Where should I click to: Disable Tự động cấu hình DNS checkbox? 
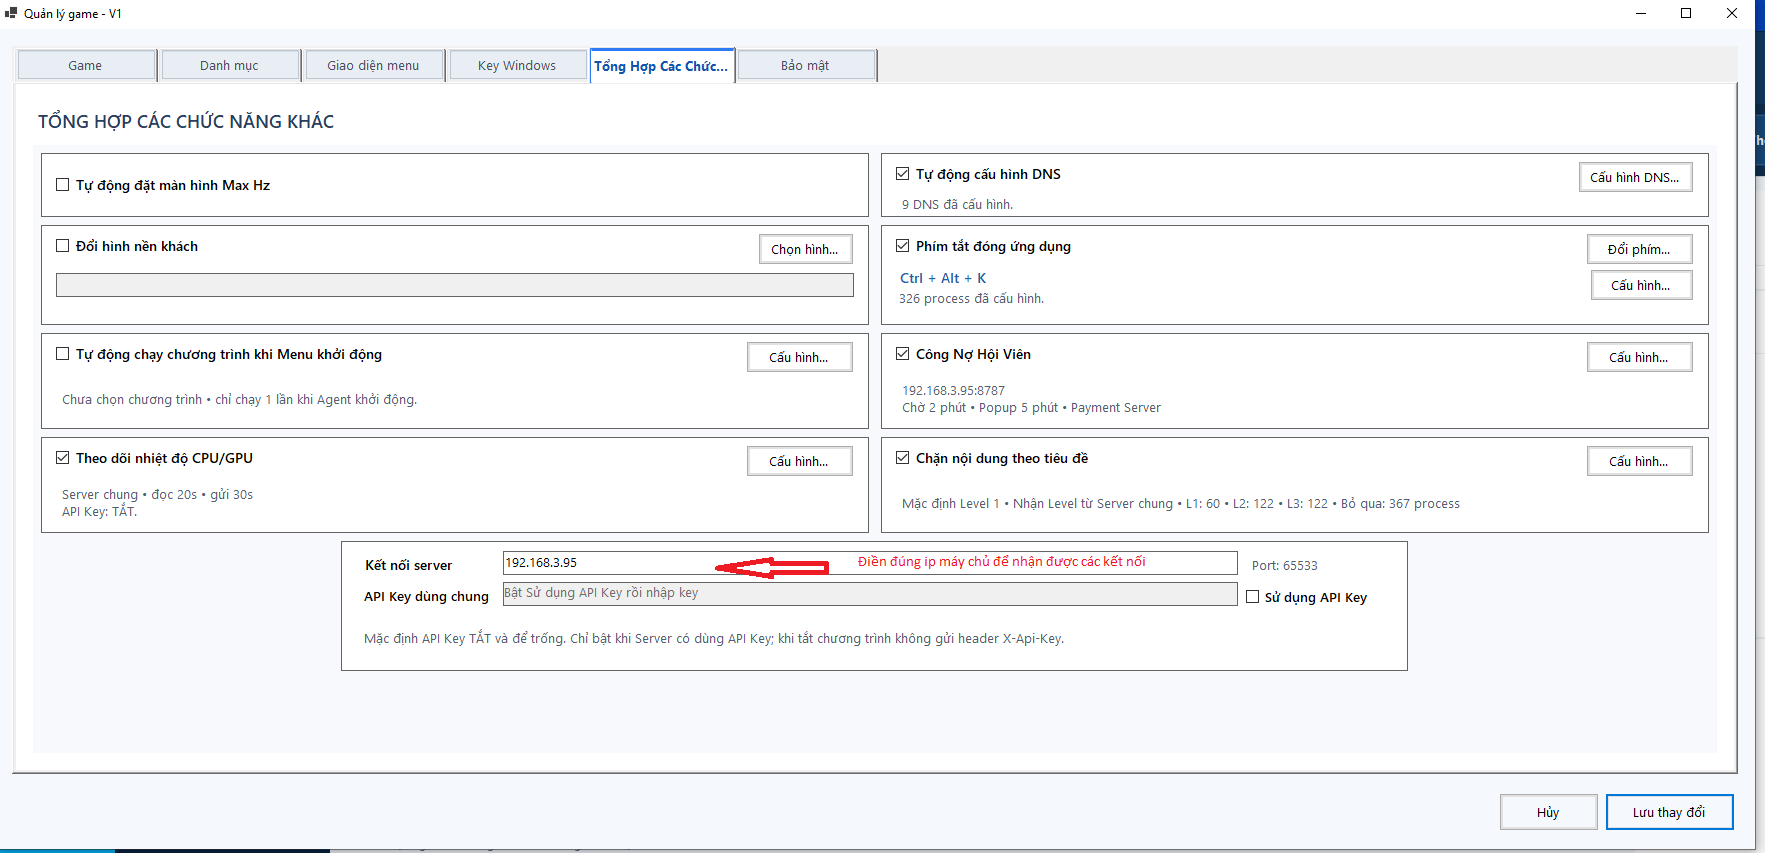tap(903, 174)
